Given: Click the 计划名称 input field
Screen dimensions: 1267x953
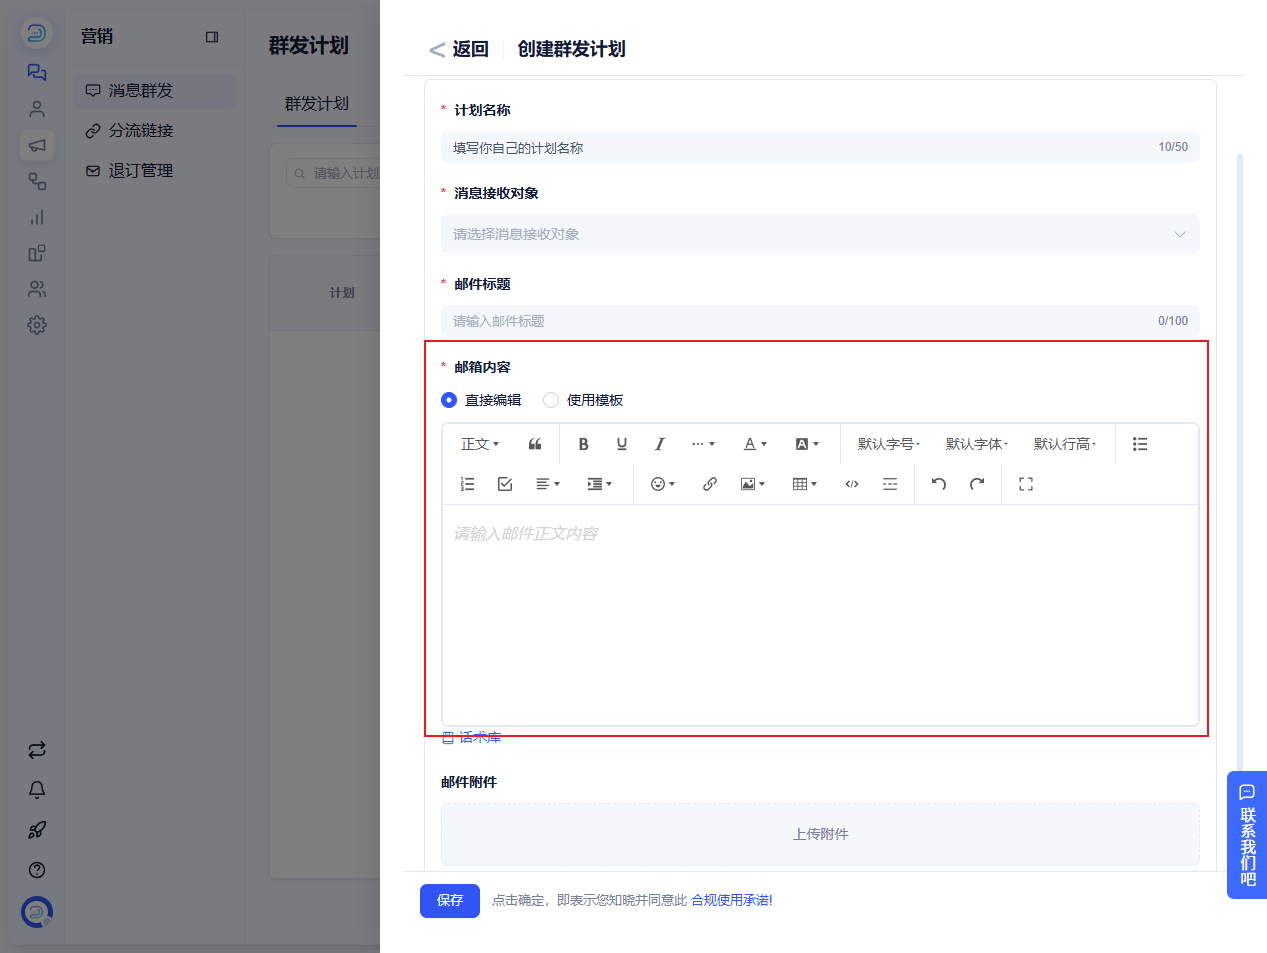Looking at the screenshot, I should pyautogui.click(x=820, y=147).
